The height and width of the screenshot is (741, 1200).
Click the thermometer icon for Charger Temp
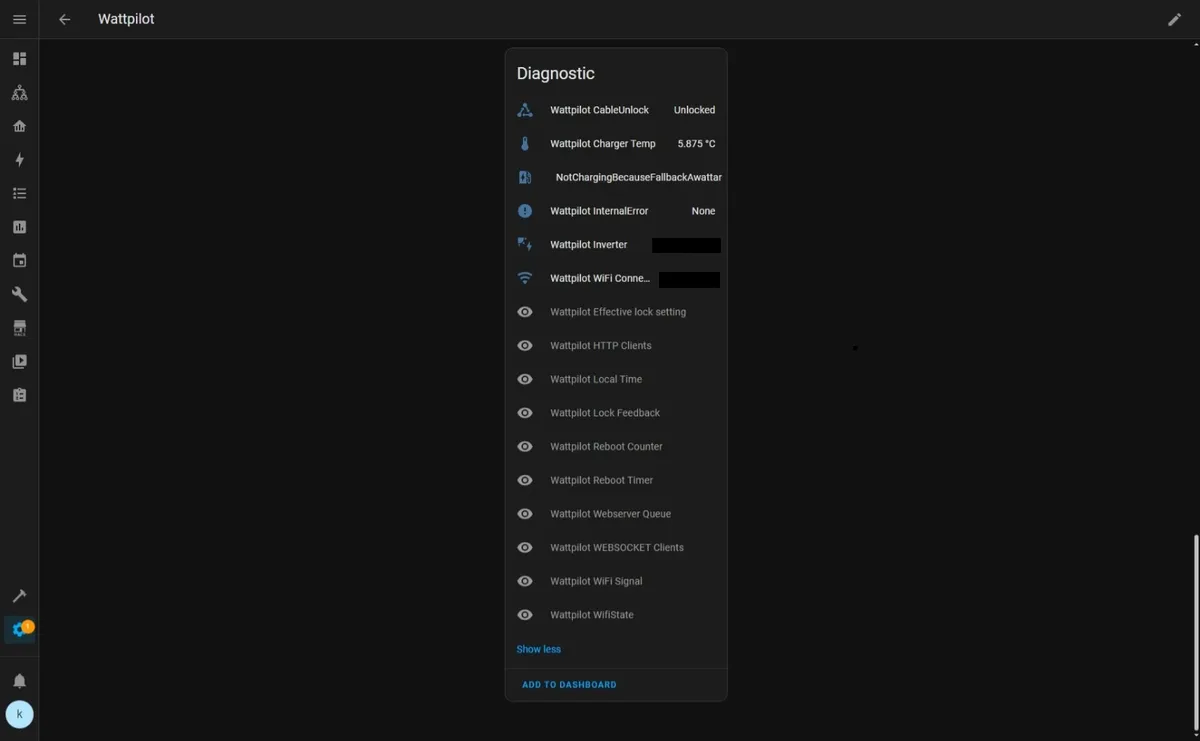525,144
